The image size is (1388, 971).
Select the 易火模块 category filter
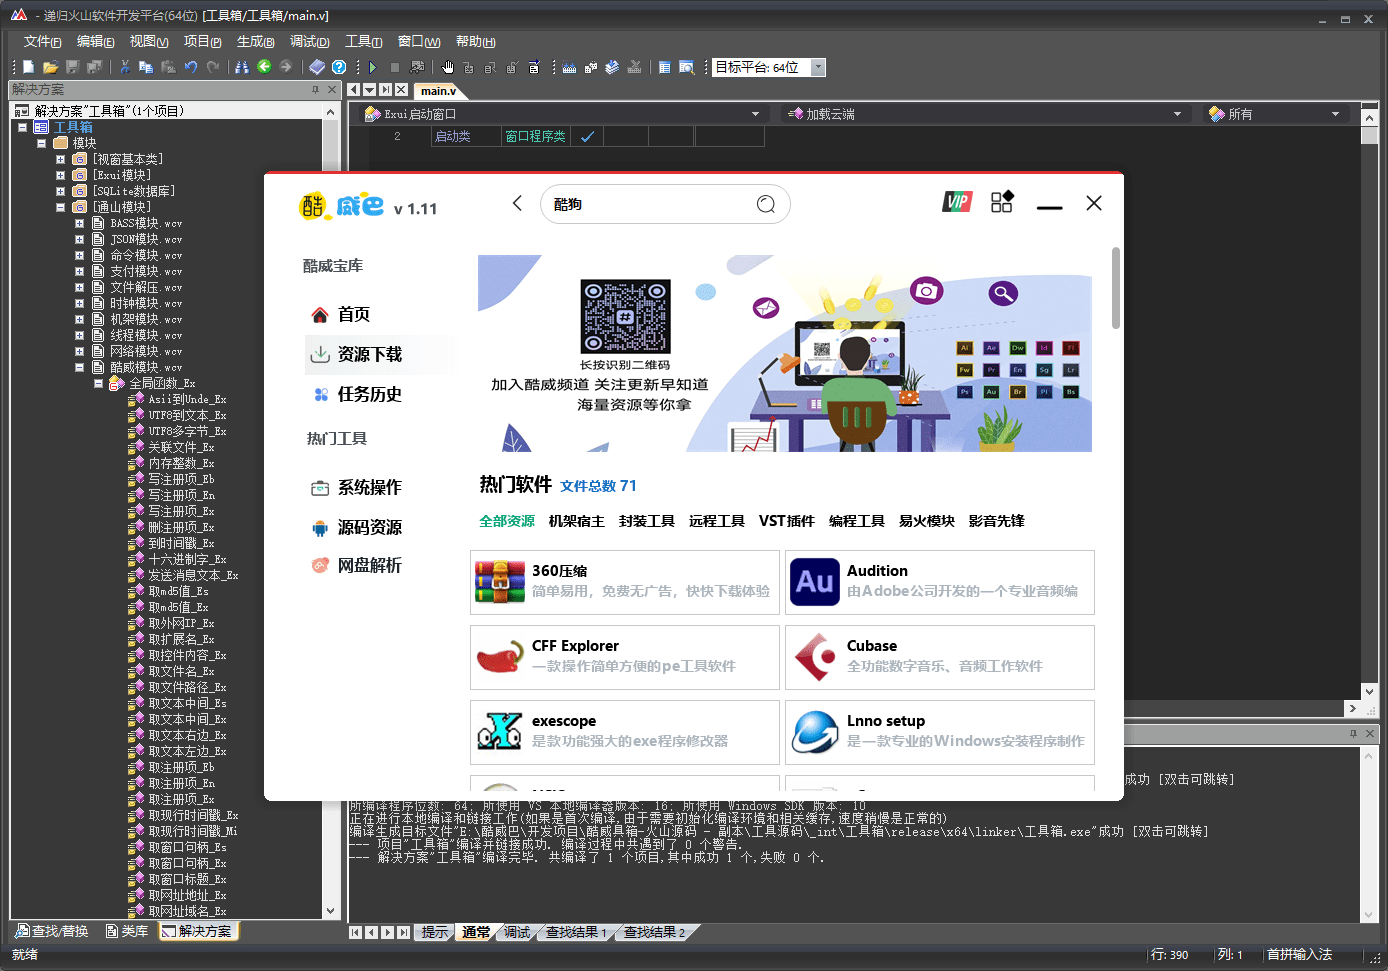[927, 521]
